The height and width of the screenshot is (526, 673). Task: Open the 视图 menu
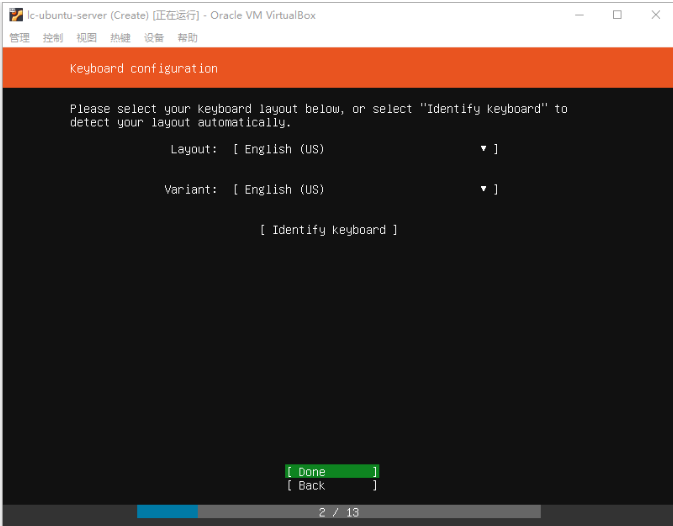click(87, 38)
